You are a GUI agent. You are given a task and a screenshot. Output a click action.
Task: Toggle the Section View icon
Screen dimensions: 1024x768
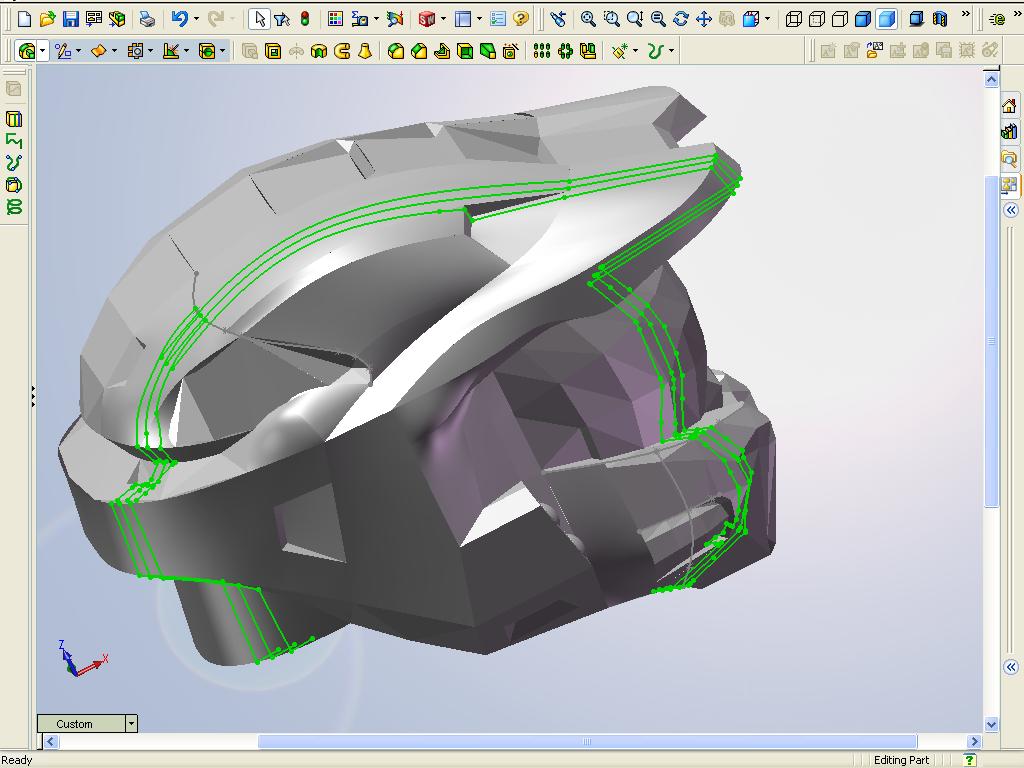[x=940, y=19]
